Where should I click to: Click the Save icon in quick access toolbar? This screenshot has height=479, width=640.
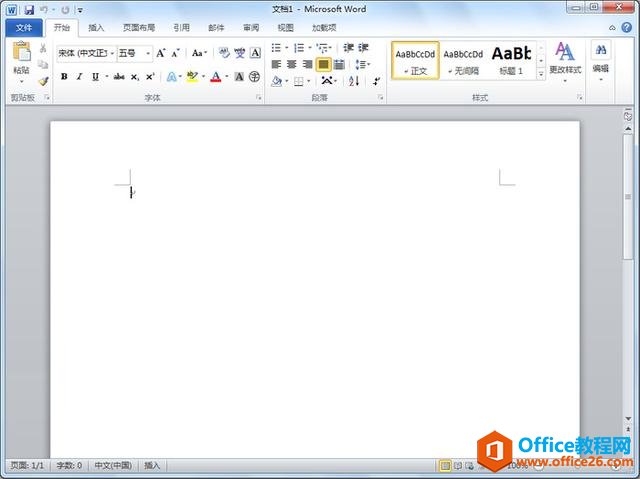pyautogui.click(x=29, y=10)
